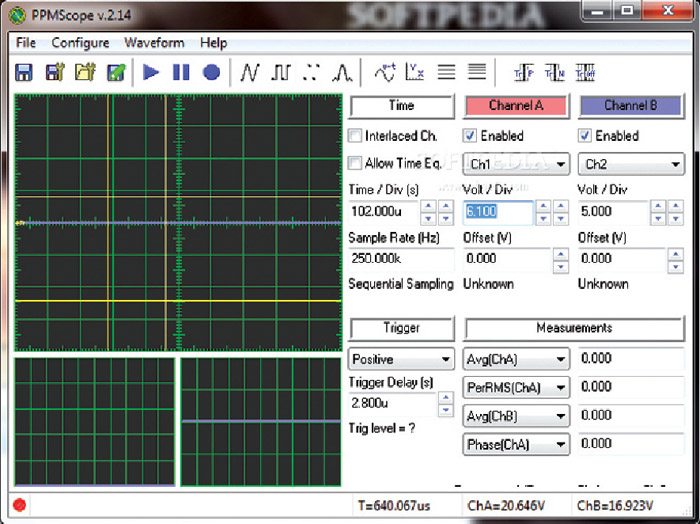Click the round record button in toolbar
This screenshot has width=700, height=524.
point(211,72)
